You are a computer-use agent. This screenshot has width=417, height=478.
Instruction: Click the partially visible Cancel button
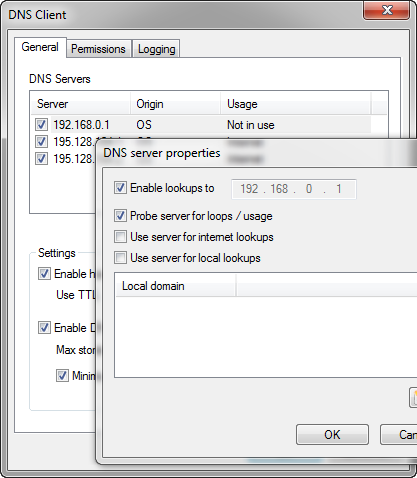point(399,435)
